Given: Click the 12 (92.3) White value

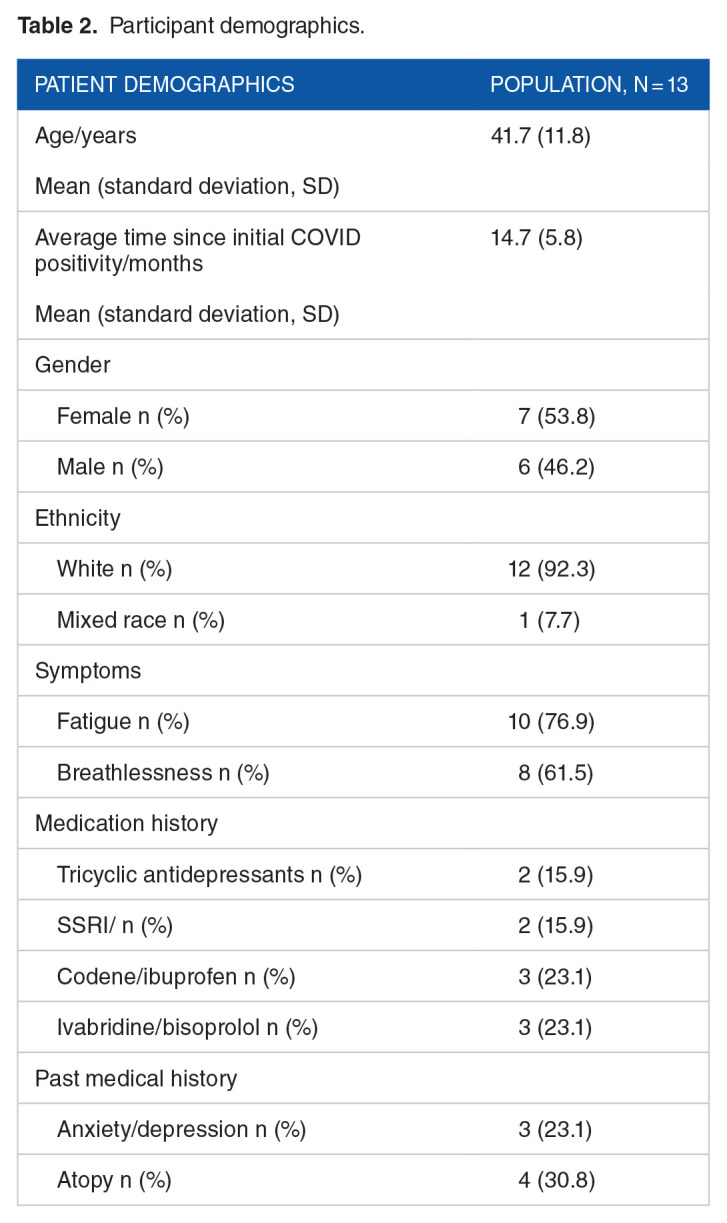Looking at the screenshot, I should click(551, 569).
